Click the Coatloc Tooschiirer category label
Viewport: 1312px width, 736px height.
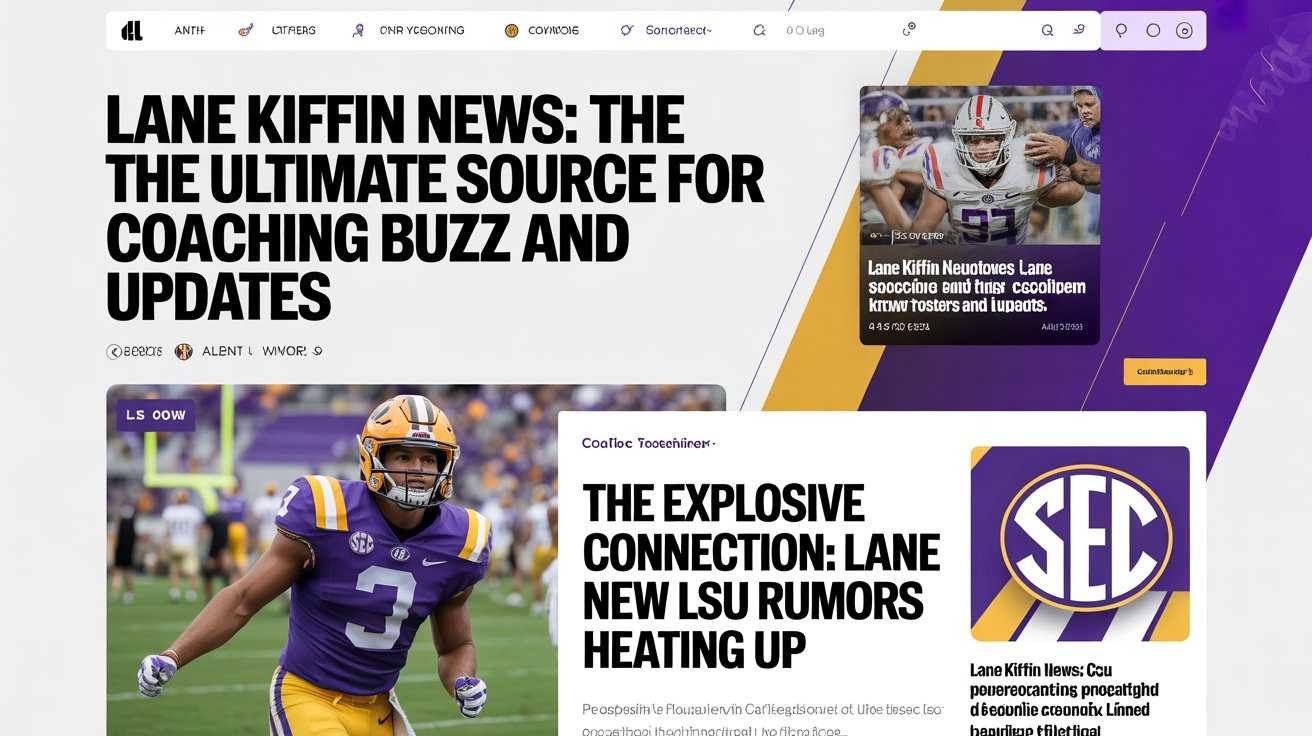(648, 443)
